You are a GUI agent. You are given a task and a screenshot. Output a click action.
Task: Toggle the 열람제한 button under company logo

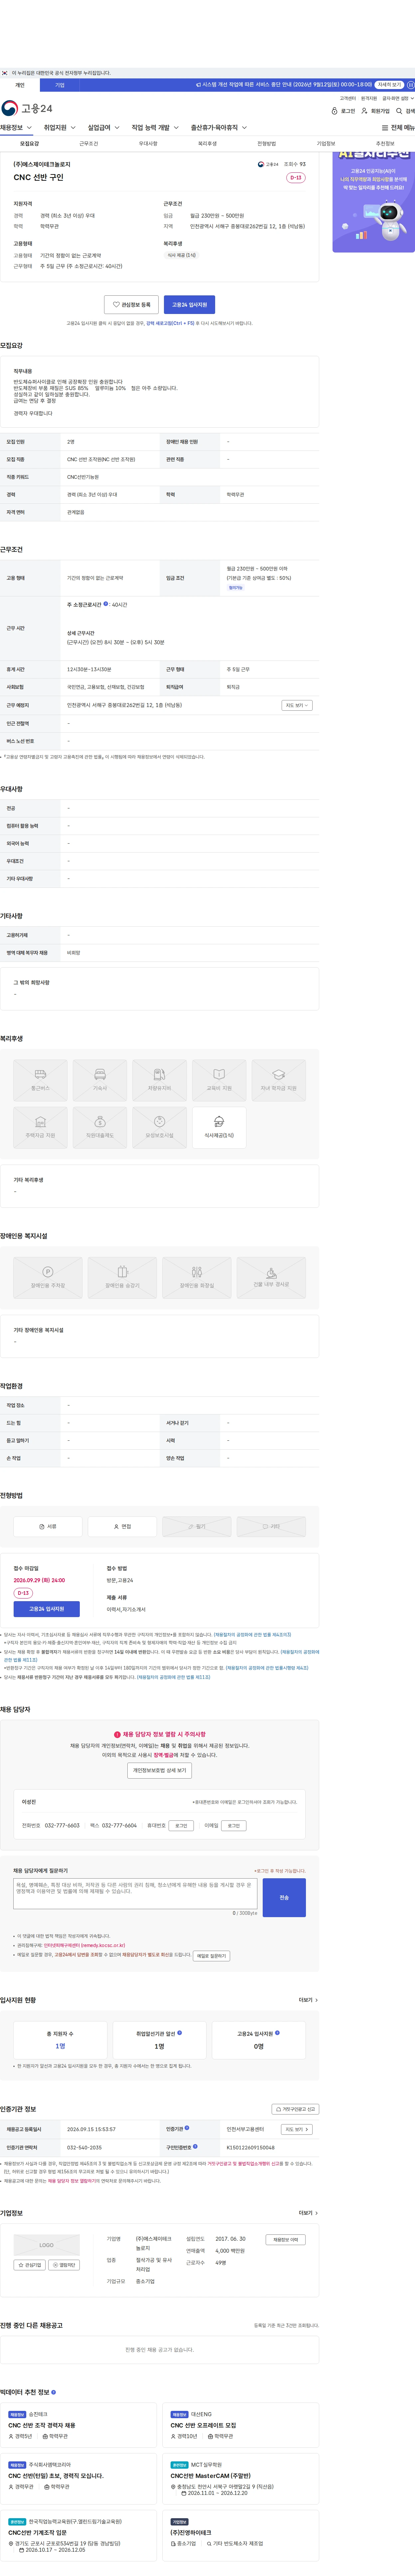click(x=64, y=2265)
